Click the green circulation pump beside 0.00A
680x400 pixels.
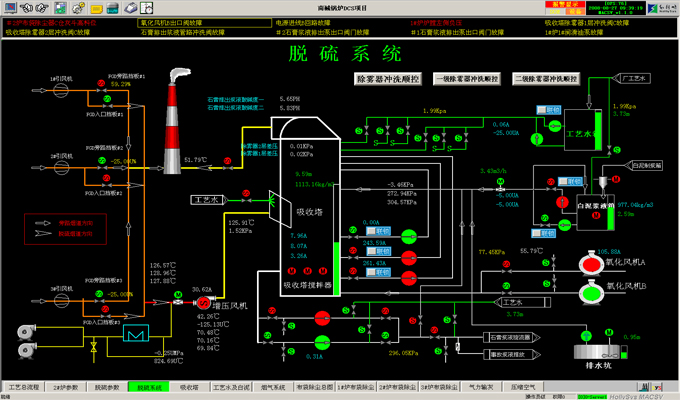tap(409, 236)
